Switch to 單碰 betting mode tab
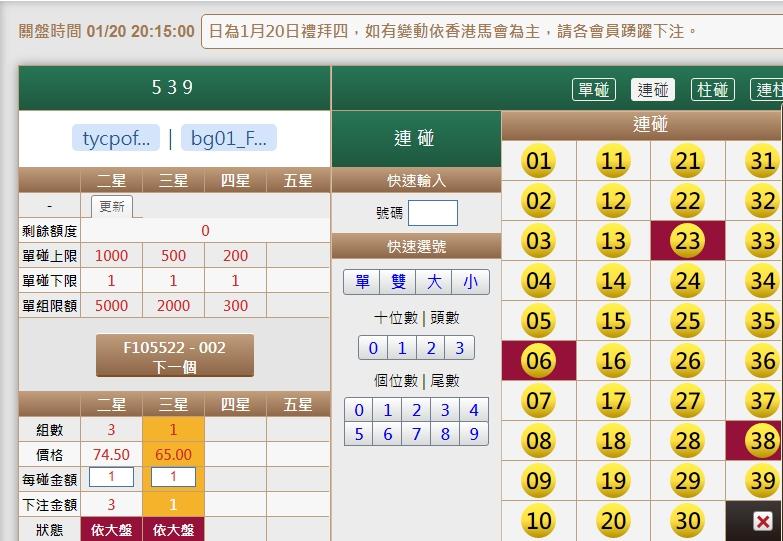This screenshot has height=541, width=783. pyautogui.click(x=594, y=90)
